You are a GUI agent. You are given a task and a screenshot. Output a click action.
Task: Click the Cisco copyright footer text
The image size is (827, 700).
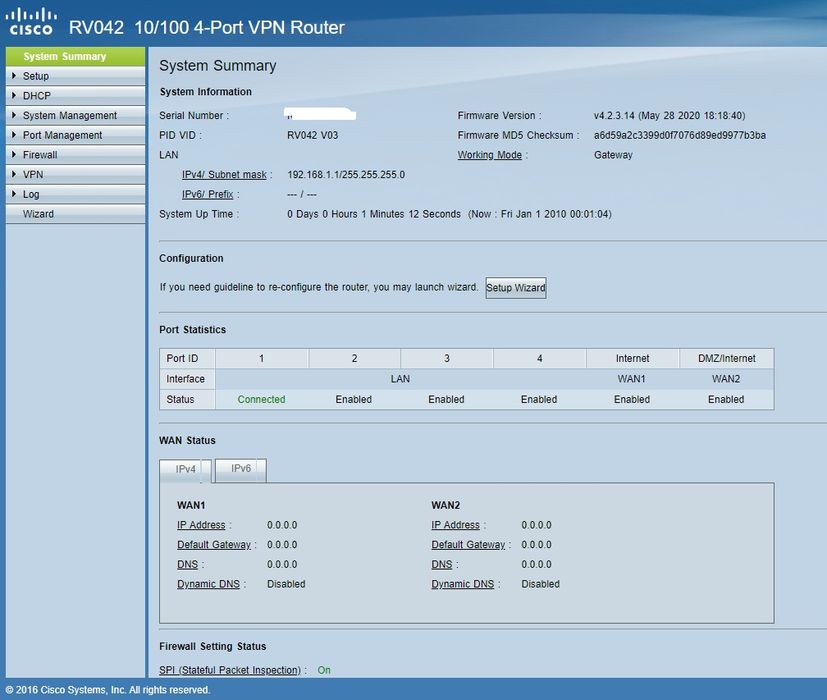(108, 690)
